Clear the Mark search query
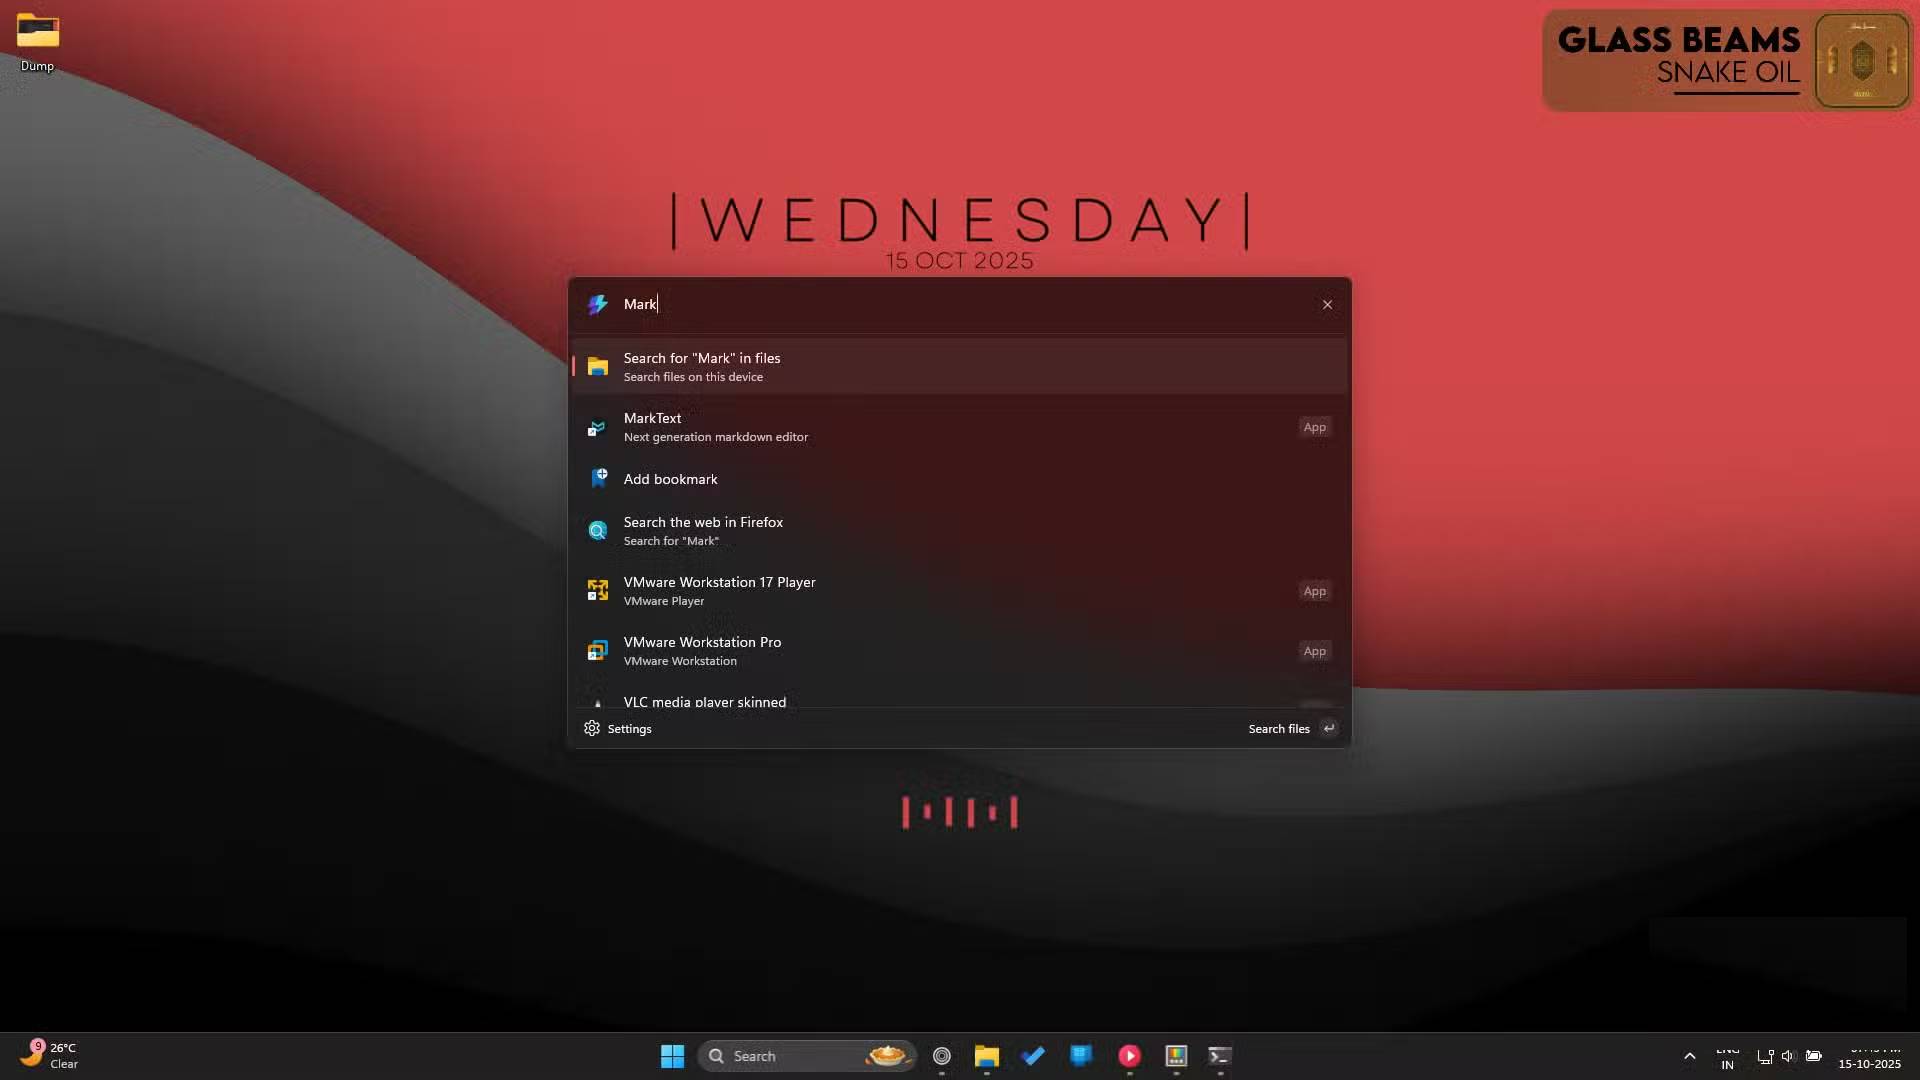1920x1080 pixels. 1327,305
